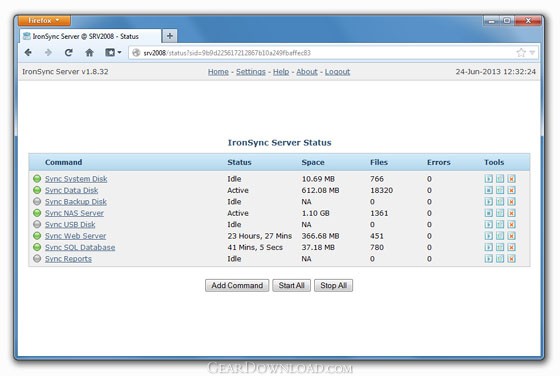
Task: Click the Stop All button
Action: pyautogui.click(x=334, y=285)
